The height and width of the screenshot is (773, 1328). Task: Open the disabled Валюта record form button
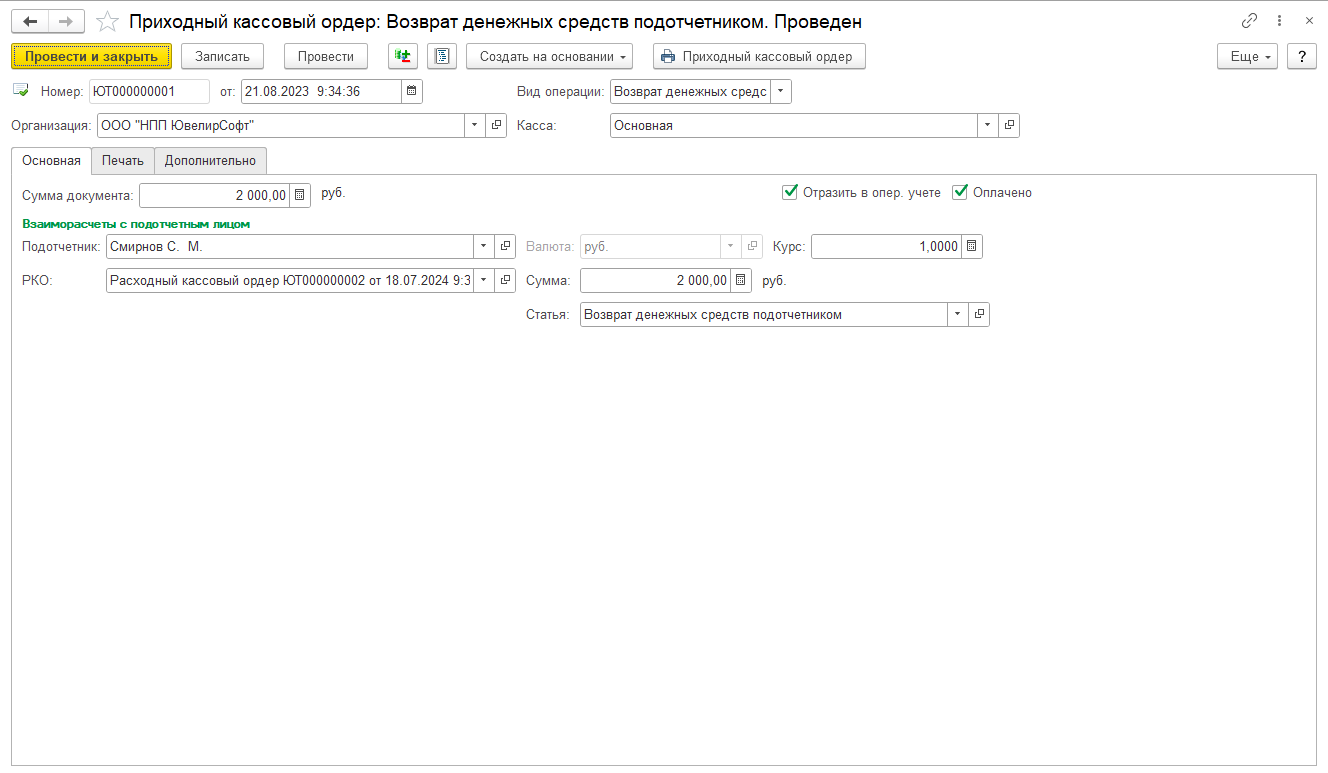pyautogui.click(x=752, y=246)
